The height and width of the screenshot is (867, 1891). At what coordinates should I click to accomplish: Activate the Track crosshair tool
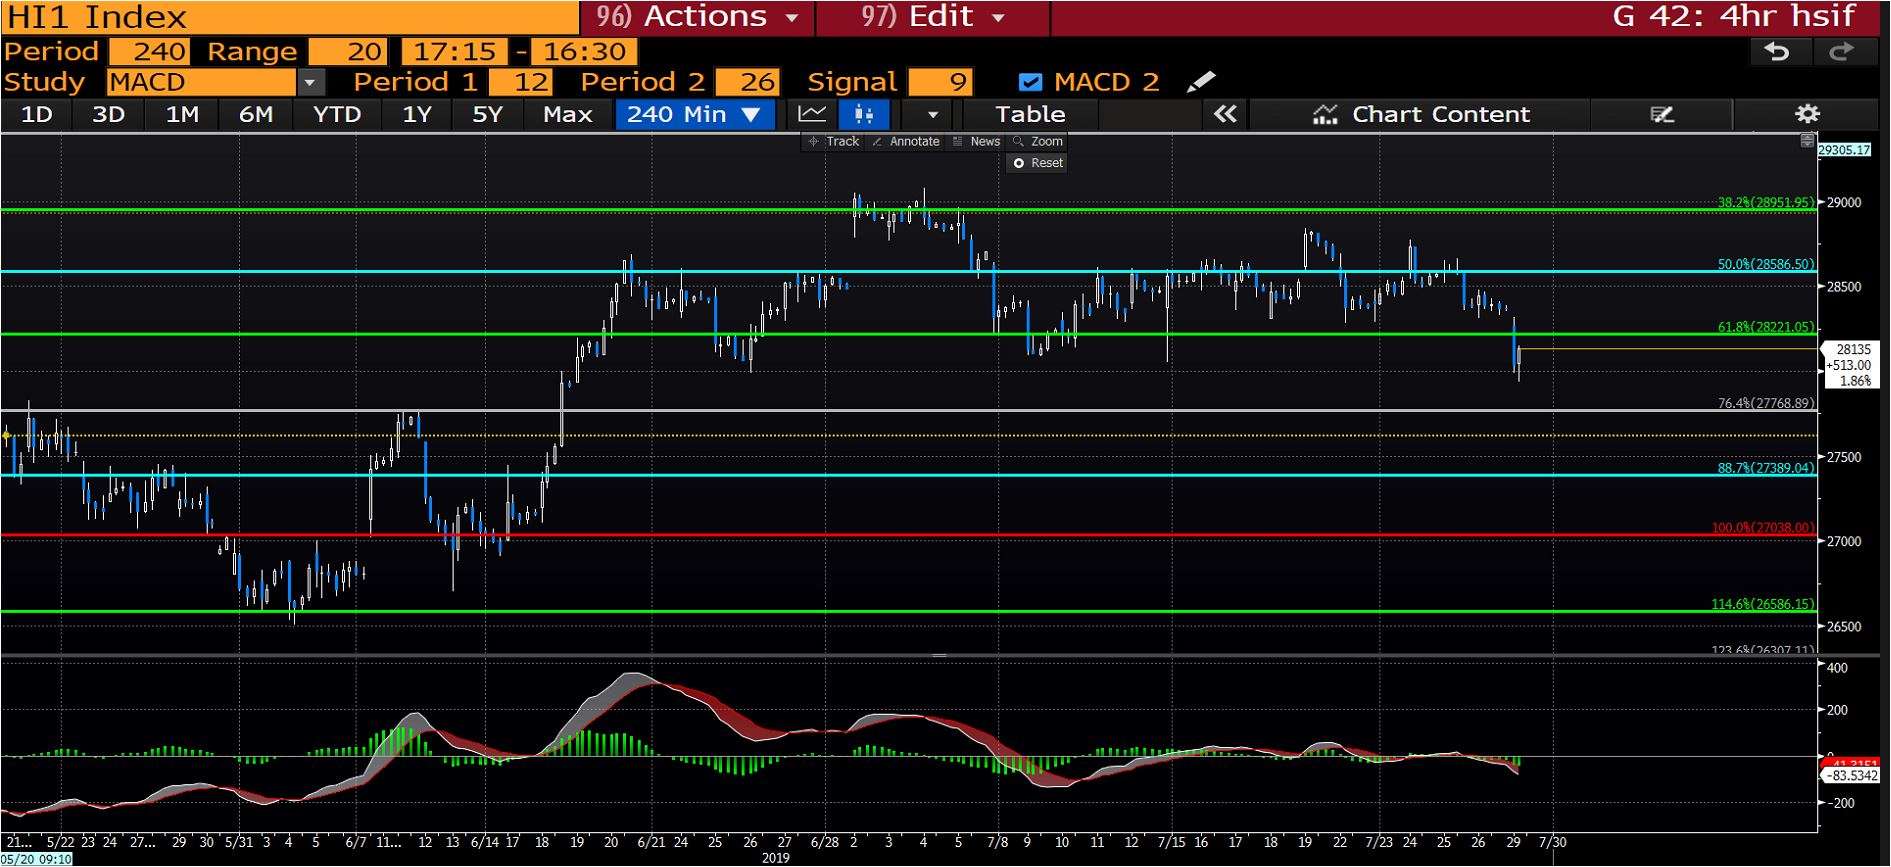coord(834,142)
